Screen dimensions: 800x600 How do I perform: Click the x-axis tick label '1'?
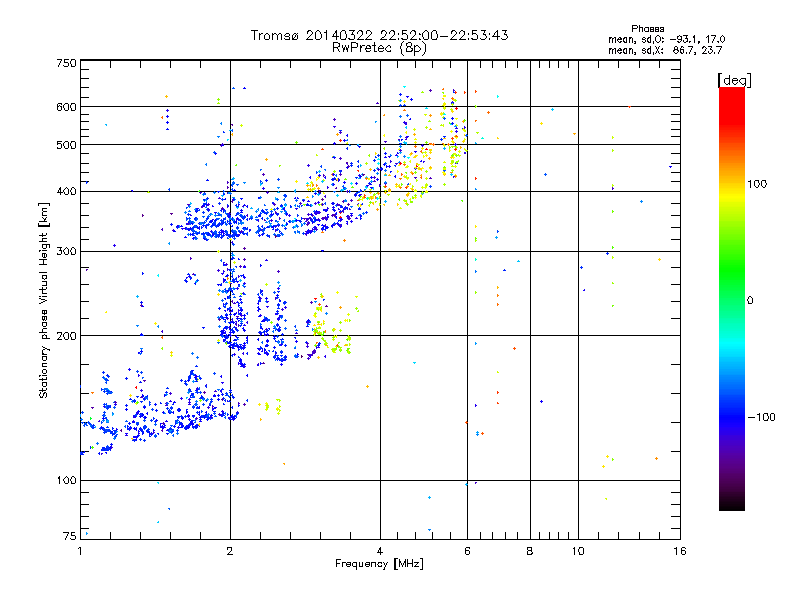click(x=80, y=551)
